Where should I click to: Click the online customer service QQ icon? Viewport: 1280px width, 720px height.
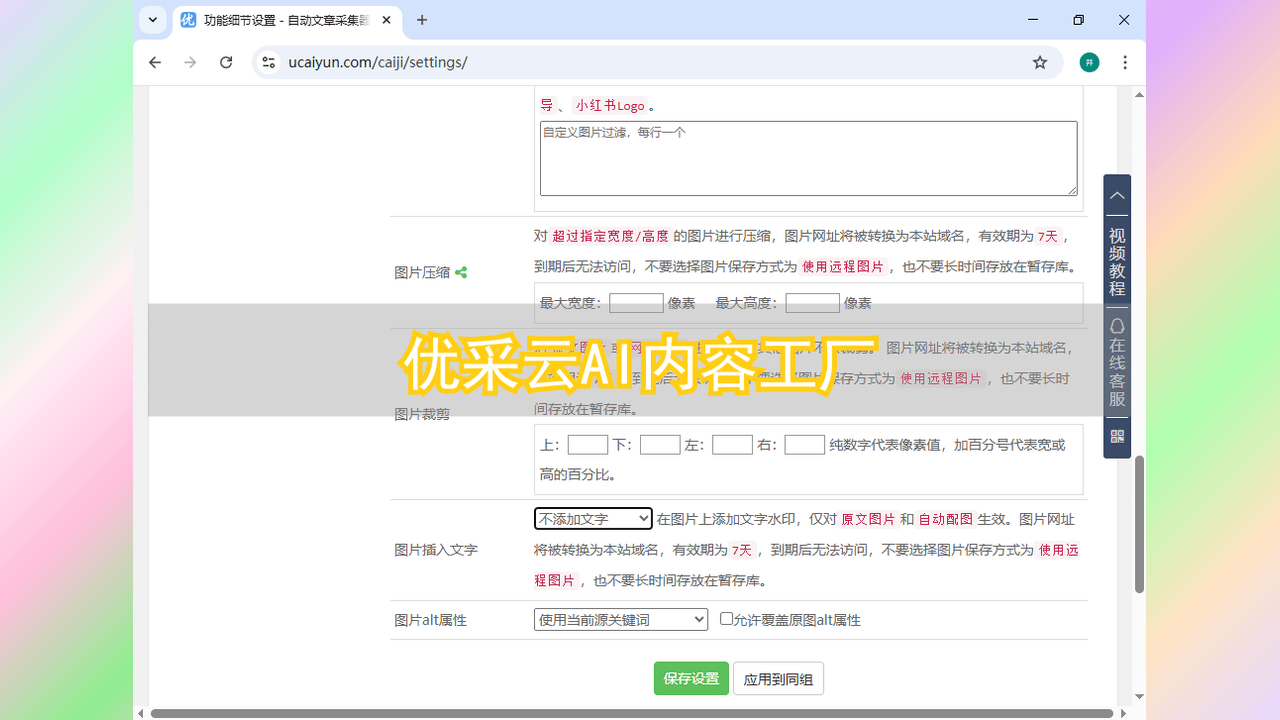coord(1117,327)
